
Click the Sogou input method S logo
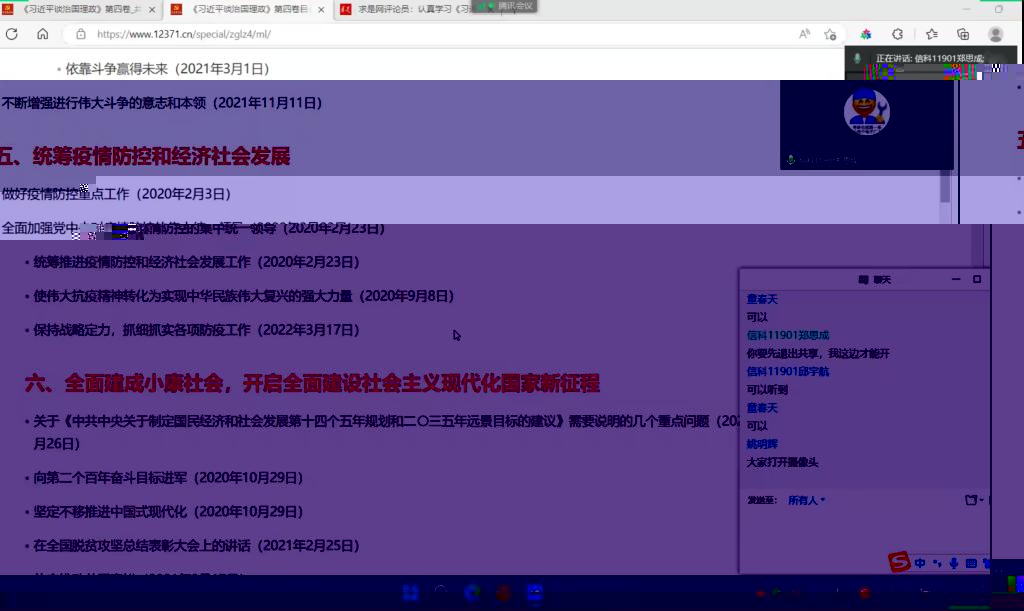[x=900, y=564]
